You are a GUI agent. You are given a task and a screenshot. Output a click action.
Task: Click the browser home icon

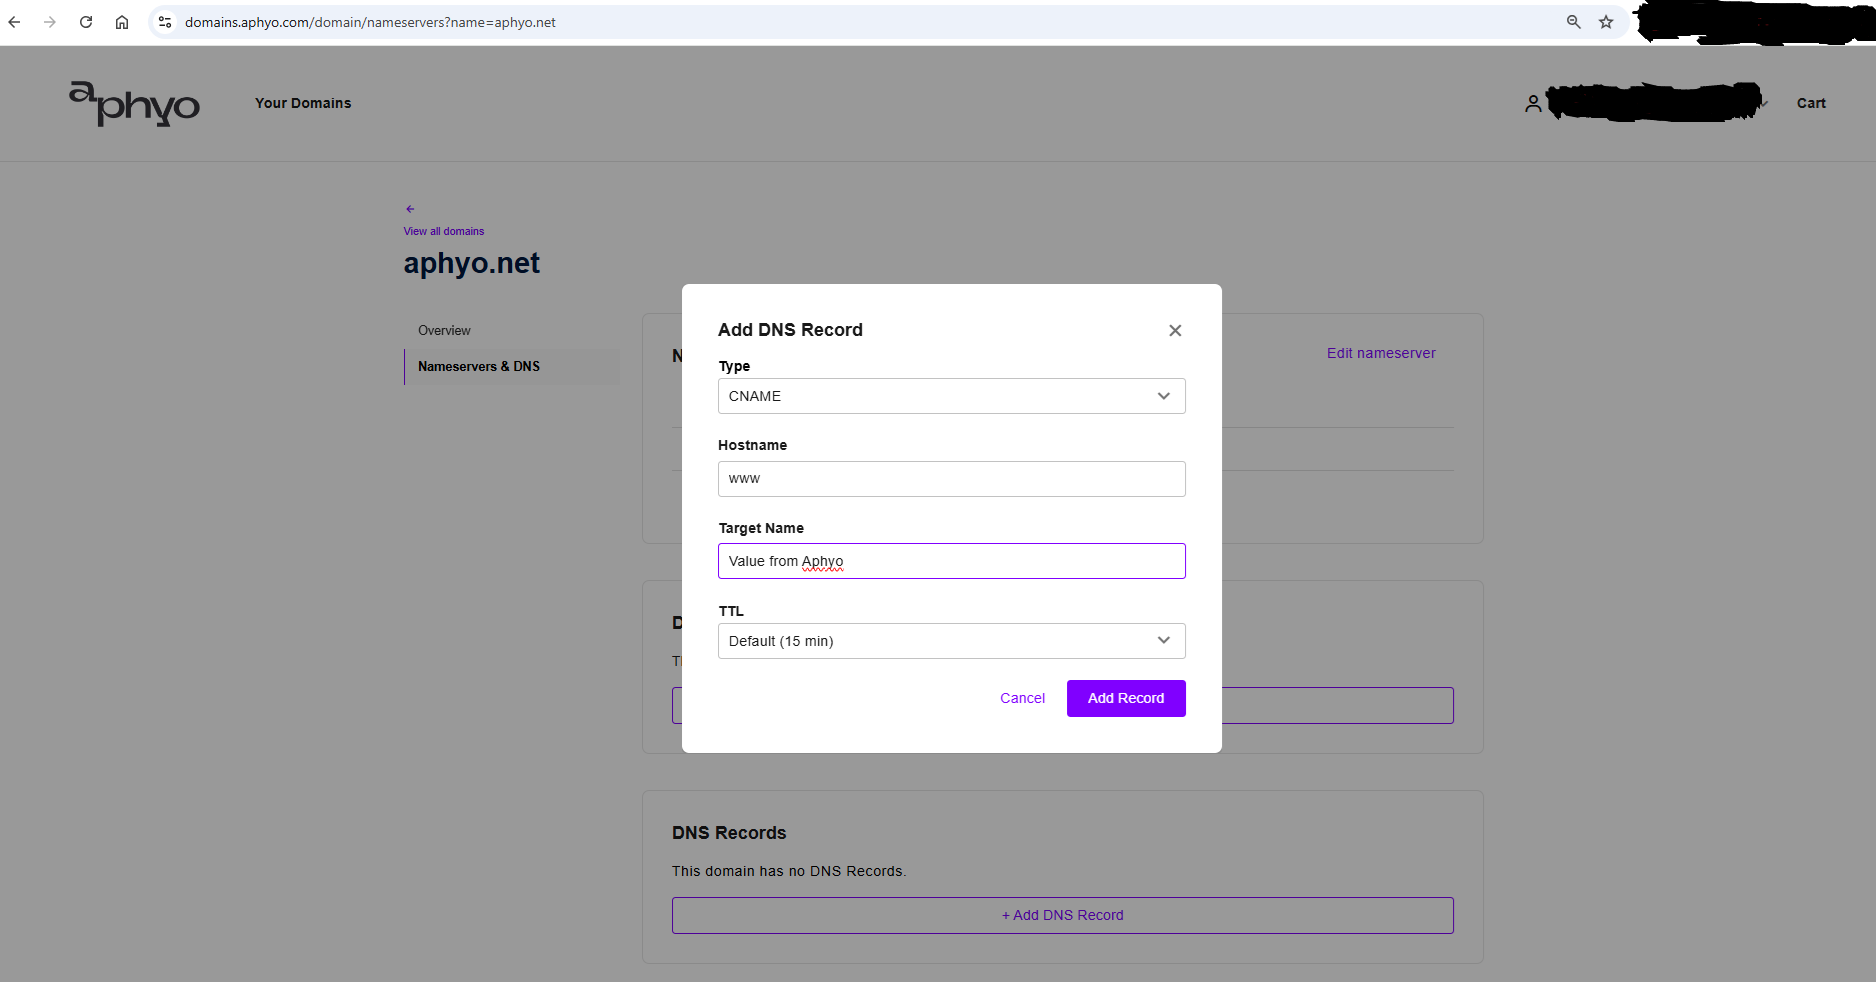click(x=122, y=22)
